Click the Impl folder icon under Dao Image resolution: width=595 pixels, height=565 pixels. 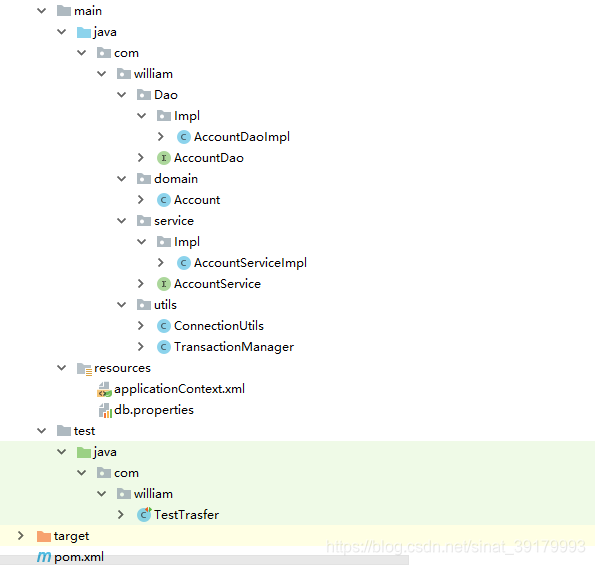pos(164,115)
